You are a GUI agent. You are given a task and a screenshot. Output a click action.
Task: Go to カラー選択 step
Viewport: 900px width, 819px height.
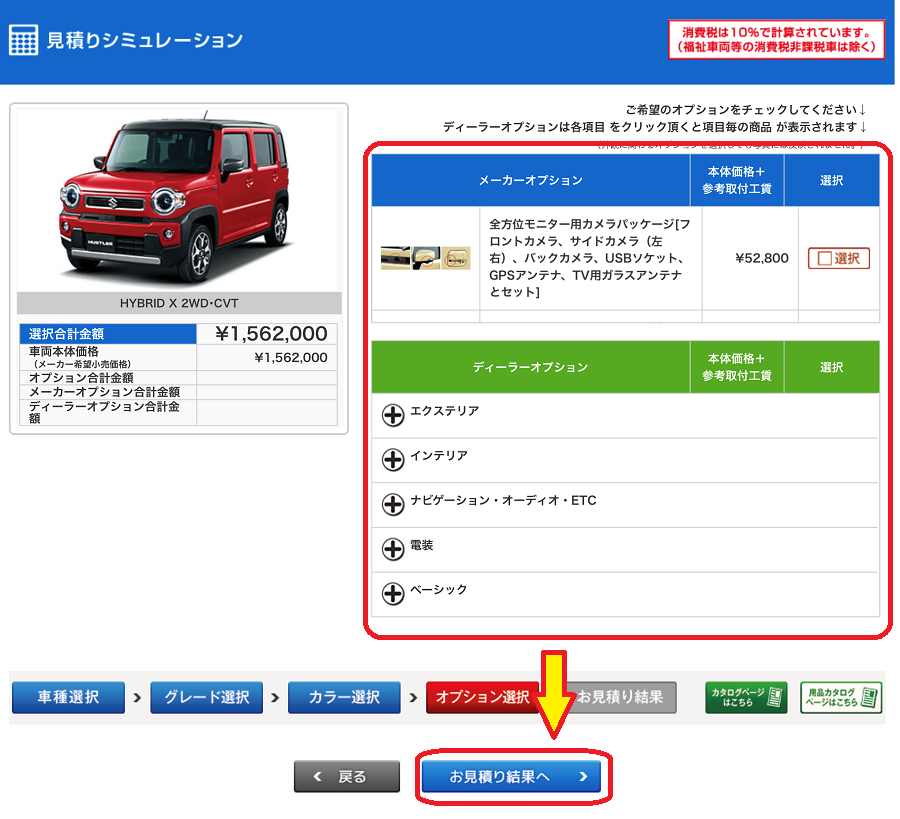pyautogui.click(x=344, y=697)
